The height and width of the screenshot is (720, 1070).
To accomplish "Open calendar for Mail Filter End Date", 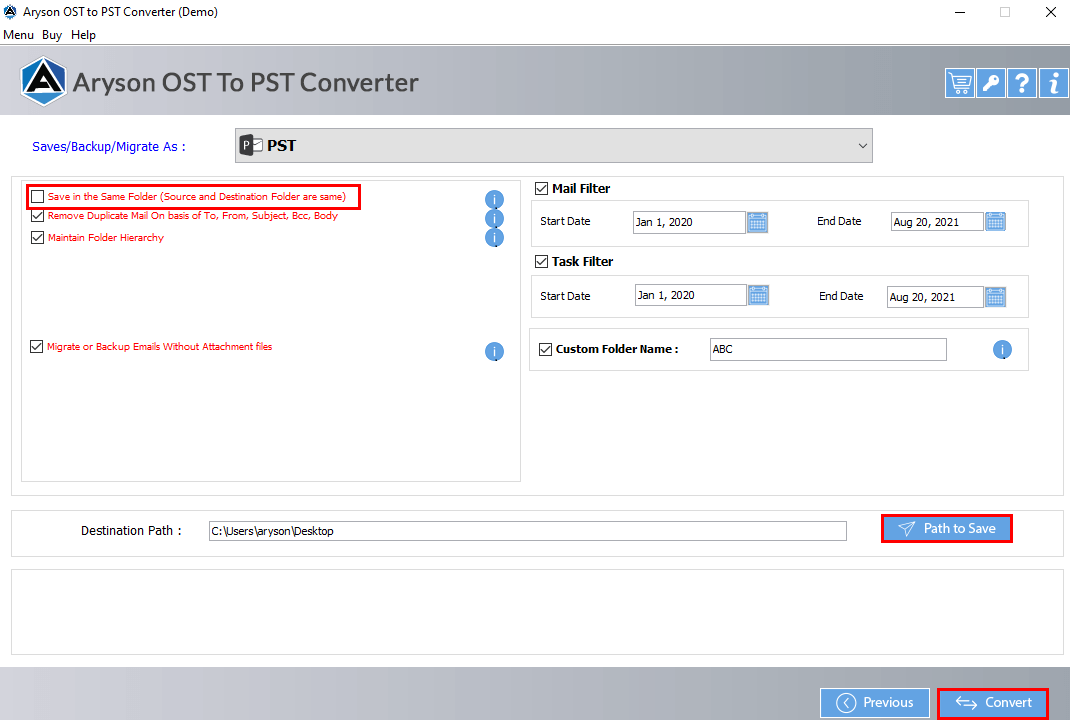I will pyautogui.click(x=996, y=221).
